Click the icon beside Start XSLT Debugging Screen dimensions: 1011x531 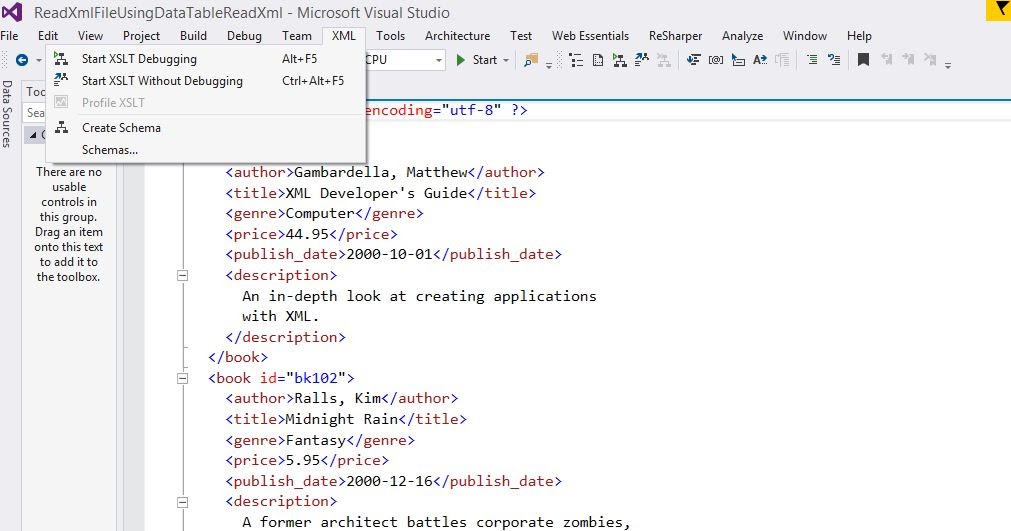[61, 59]
